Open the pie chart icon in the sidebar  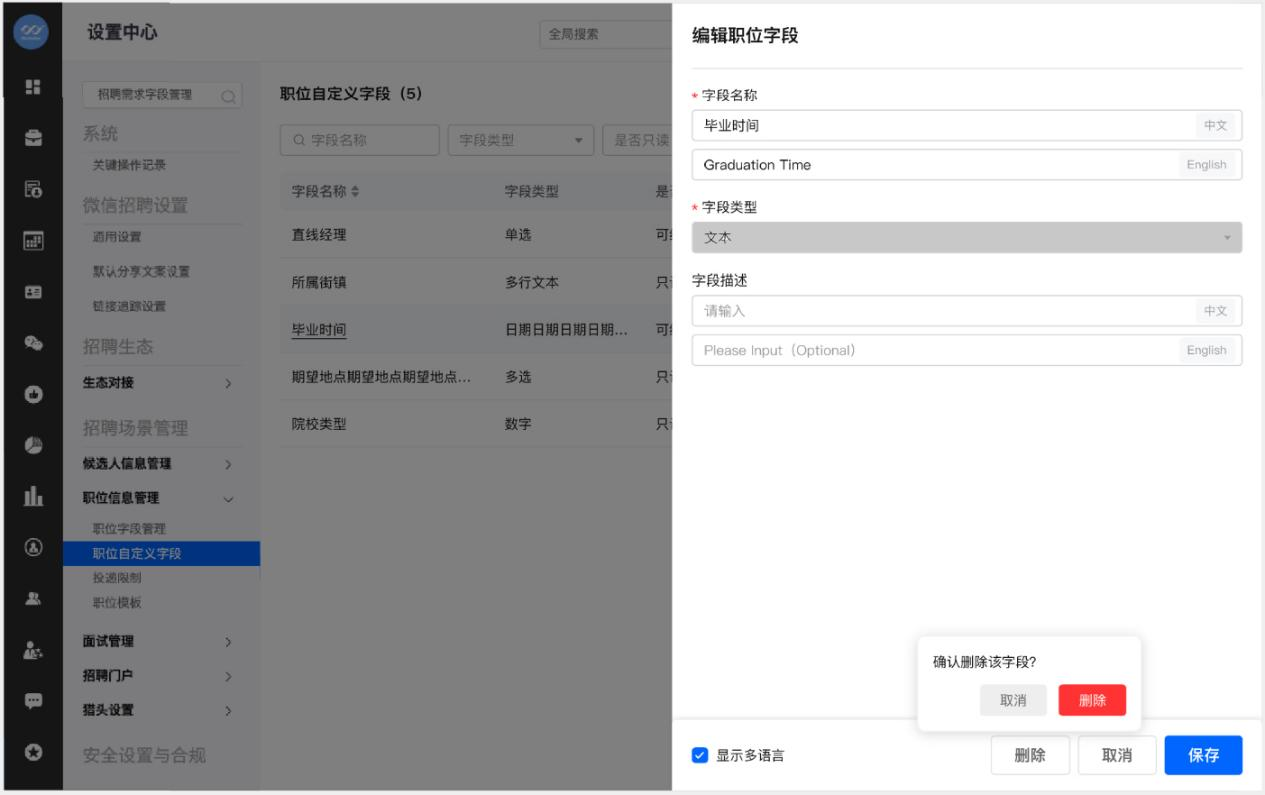(x=31, y=445)
